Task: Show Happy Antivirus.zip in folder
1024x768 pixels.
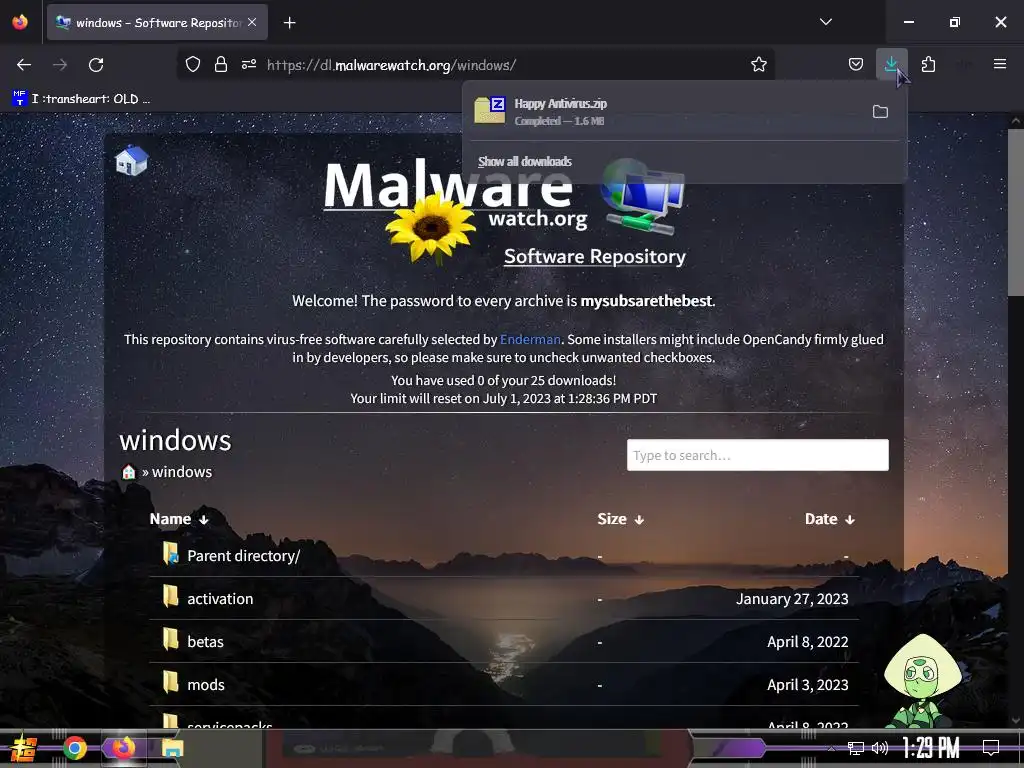Action: 880,112
